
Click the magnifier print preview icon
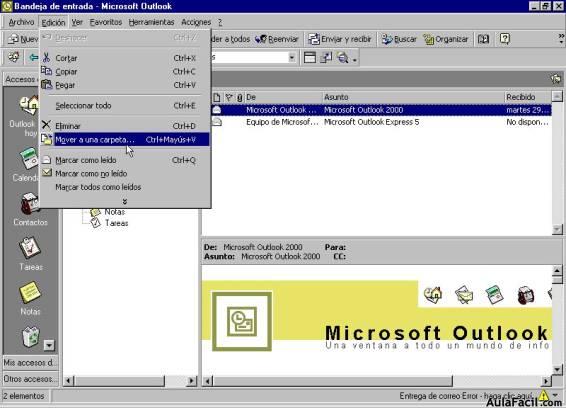[x=342, y=57]
